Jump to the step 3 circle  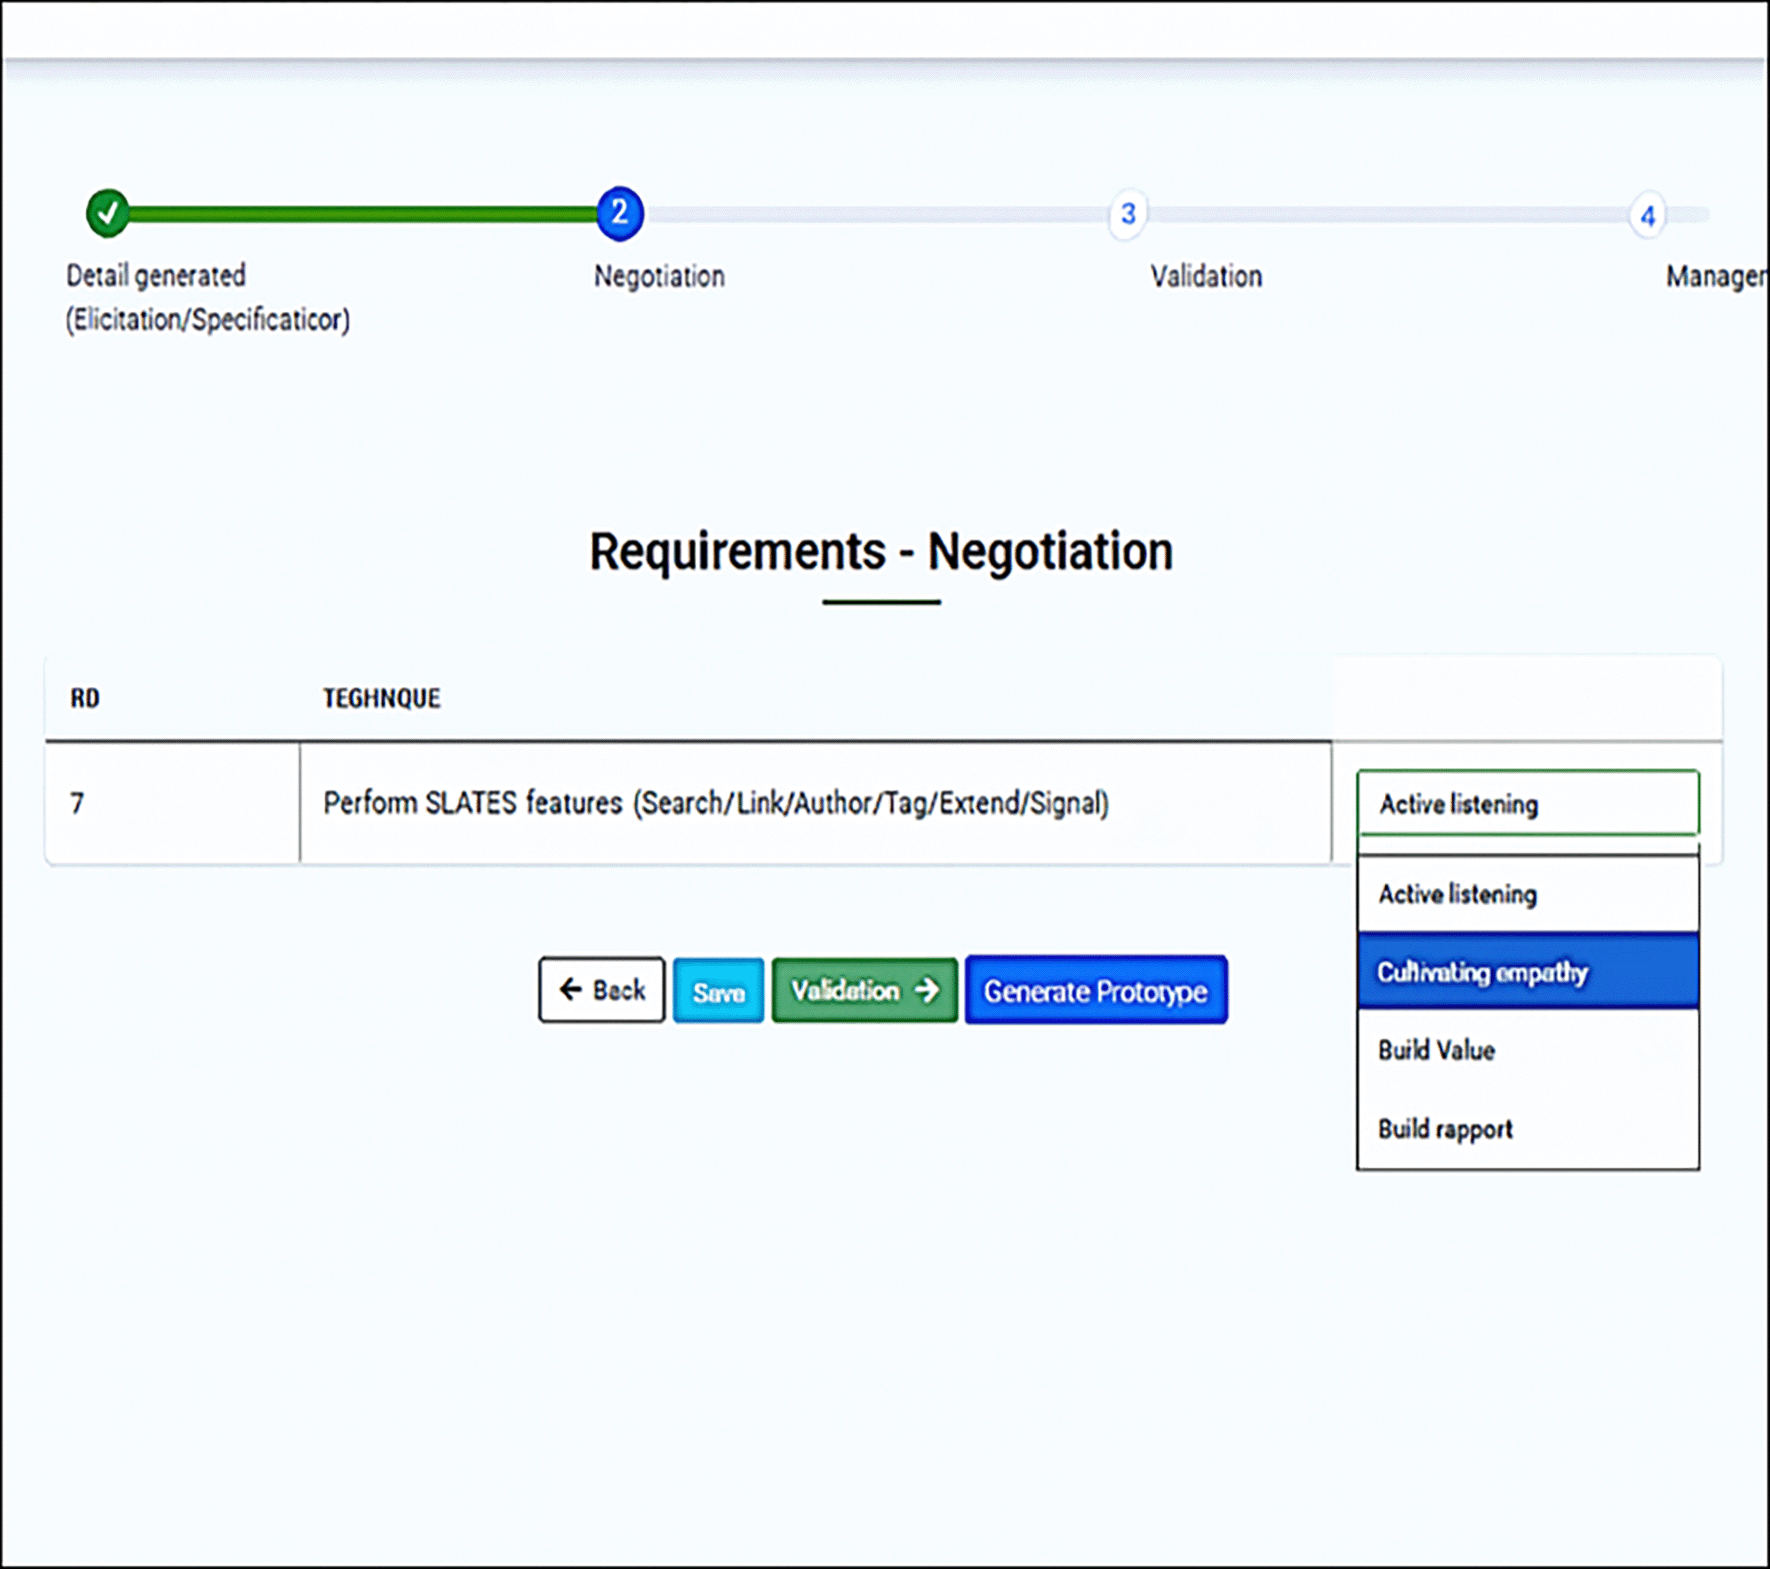[x=1127, y=214]
